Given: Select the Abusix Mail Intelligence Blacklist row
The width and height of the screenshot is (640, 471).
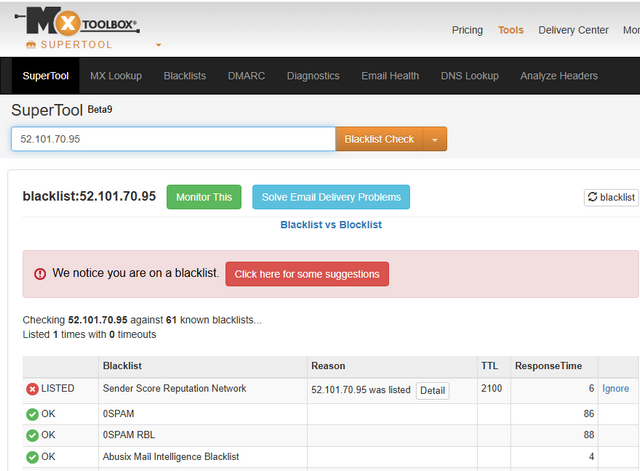Looking at the screenshot, I should pyautogui.click(x=331, y=457).
